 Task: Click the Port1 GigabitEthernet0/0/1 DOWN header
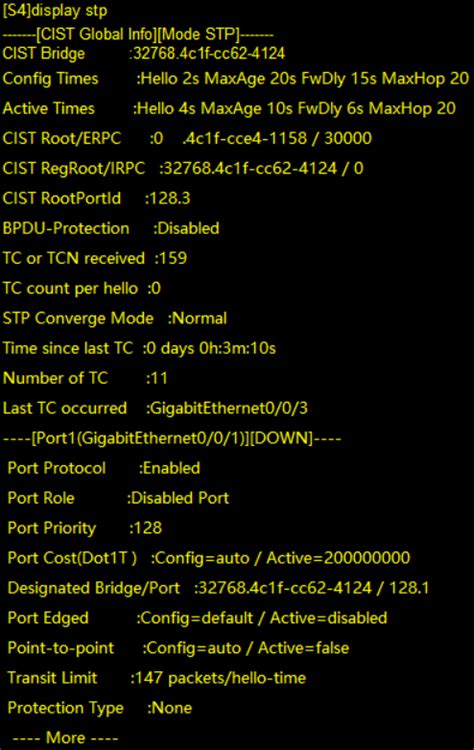172,438
